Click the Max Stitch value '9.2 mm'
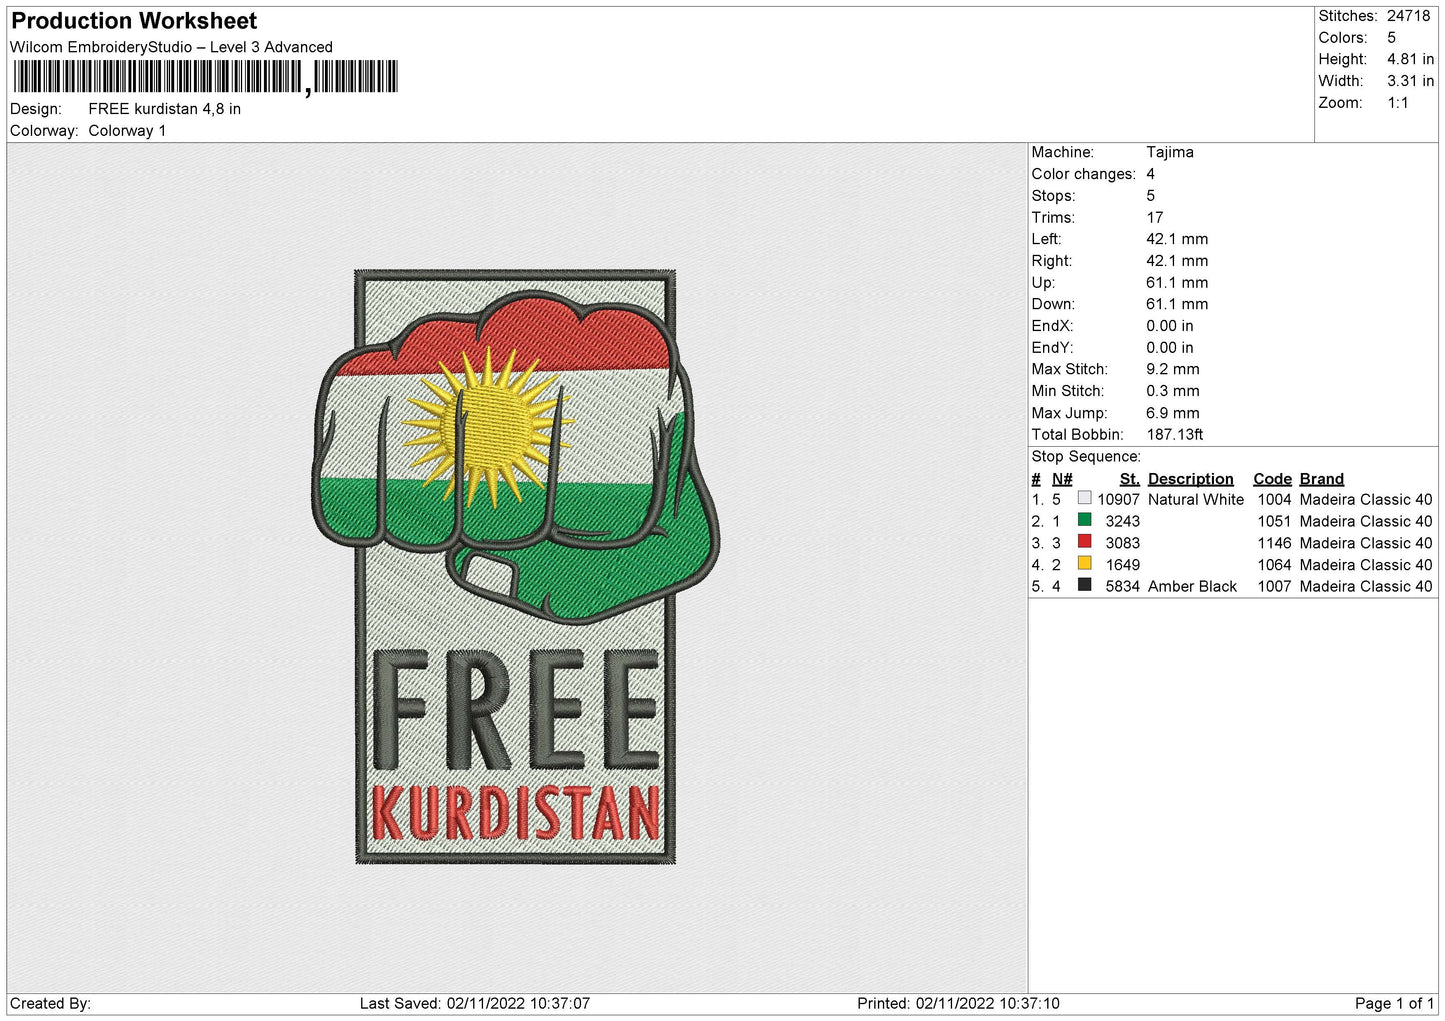 pyautogui.click(x=1173, y=369)
